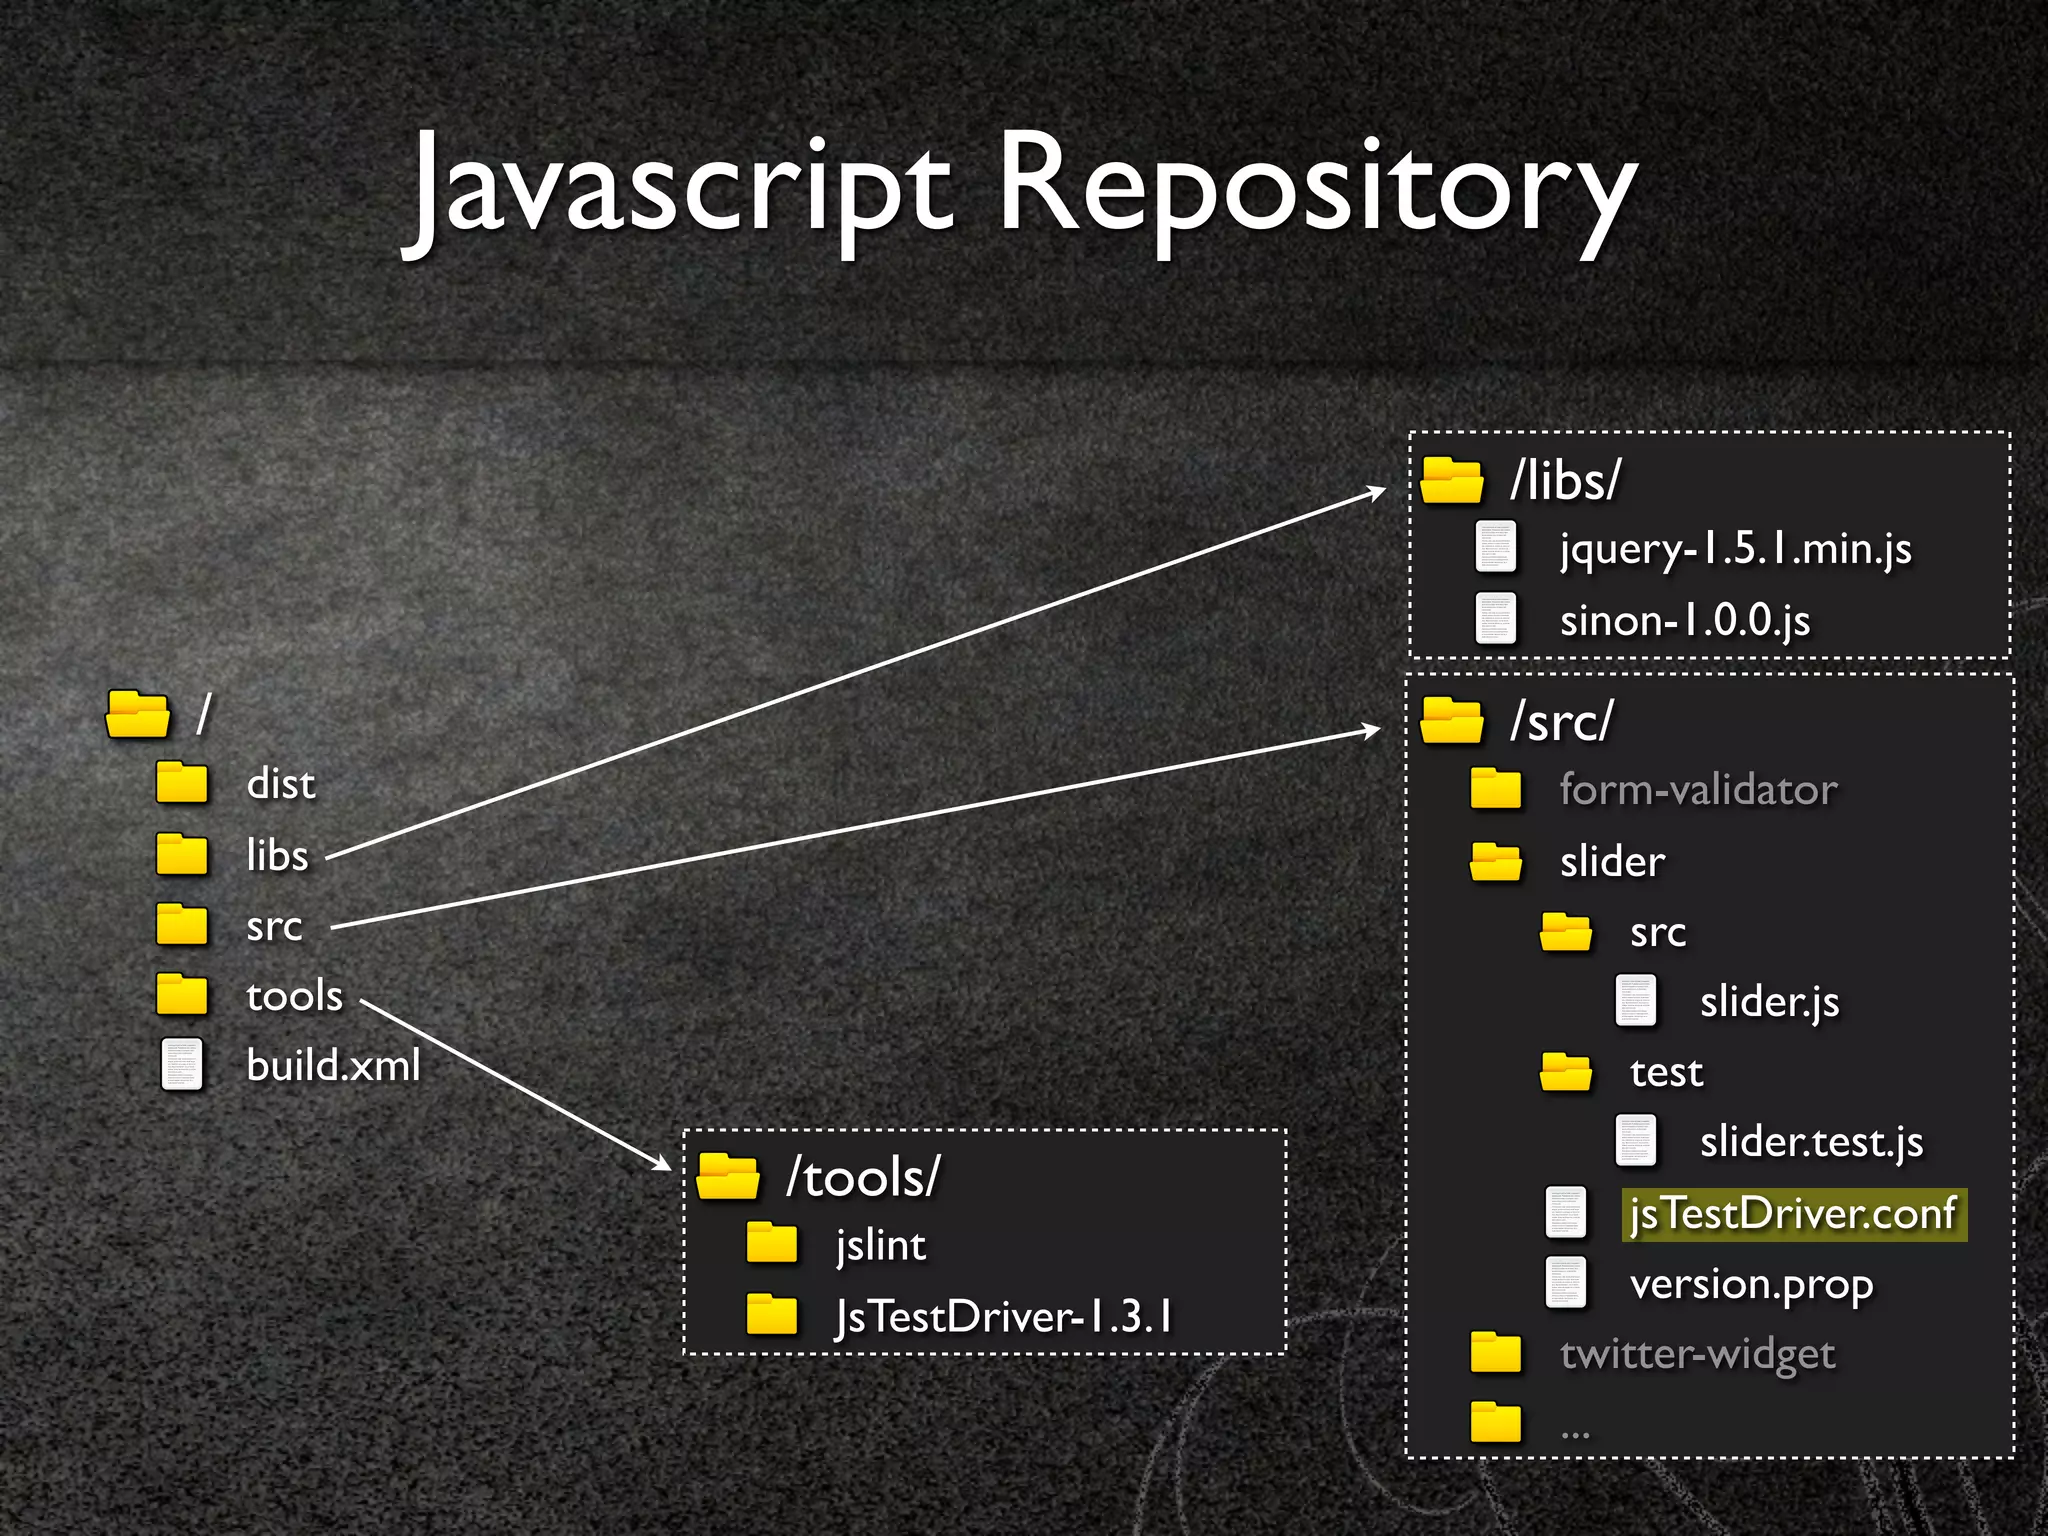
Task: Select the 'jslint' folder name
Action: [x=881, y=1247]
